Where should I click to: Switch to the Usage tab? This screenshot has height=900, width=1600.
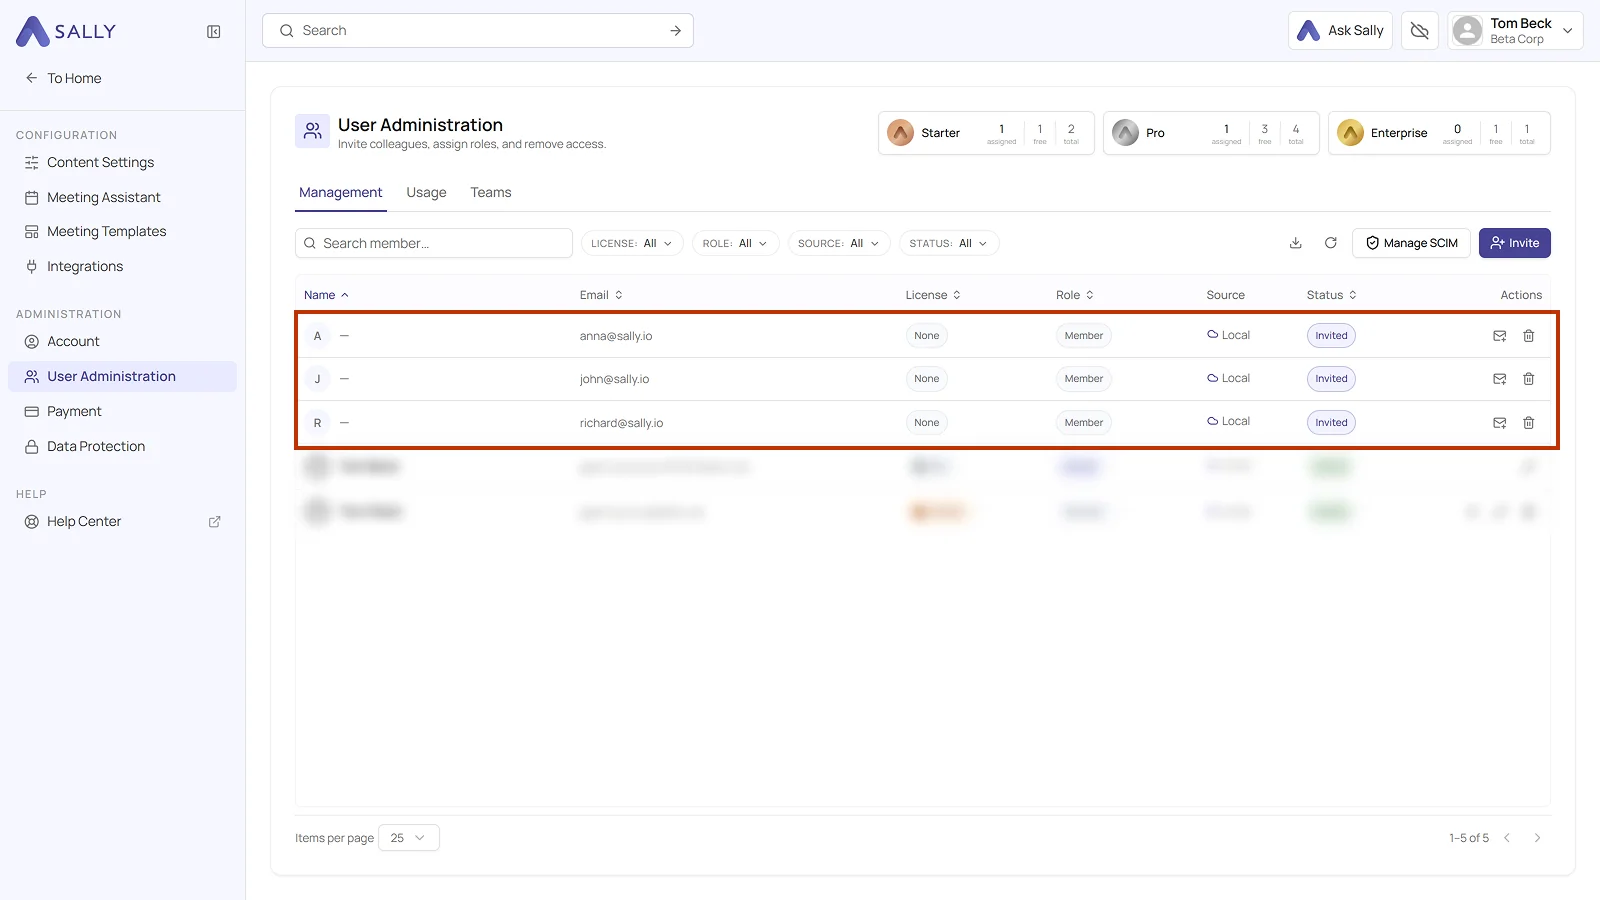[x=426, y=192]
